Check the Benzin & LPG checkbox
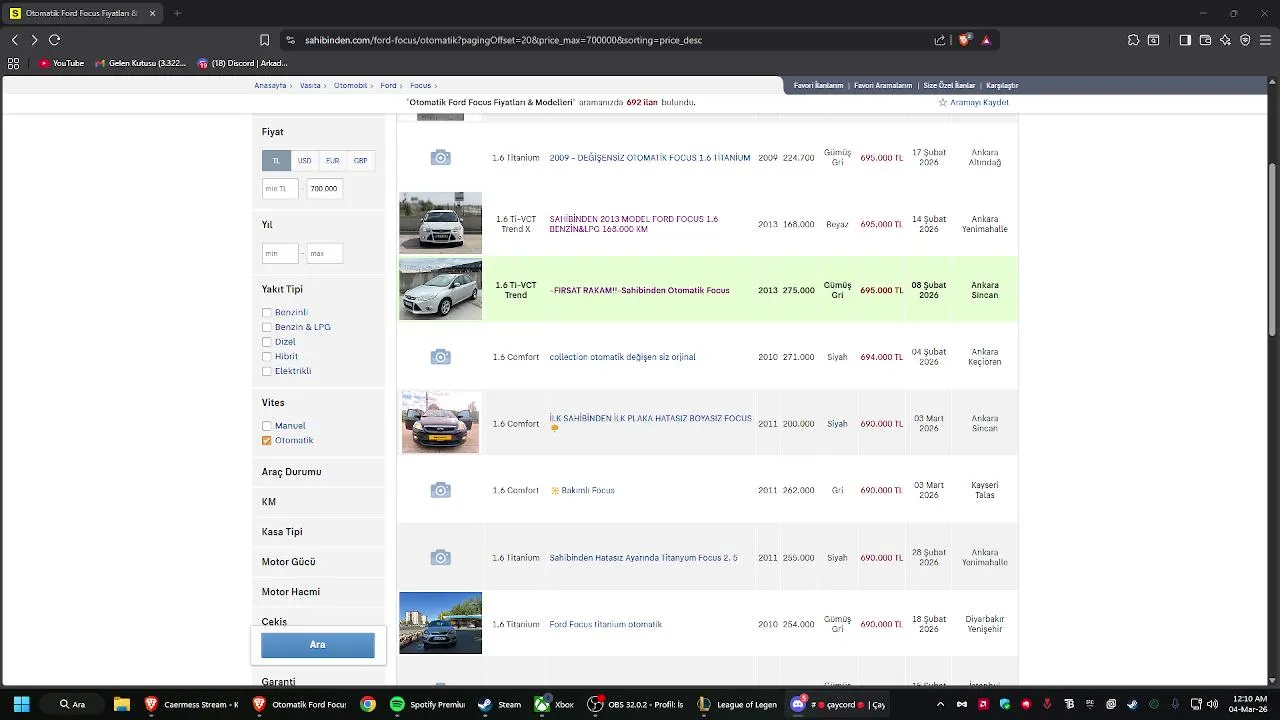The image size is (1280, 720). pyautogui.click(x=267, y=327)
